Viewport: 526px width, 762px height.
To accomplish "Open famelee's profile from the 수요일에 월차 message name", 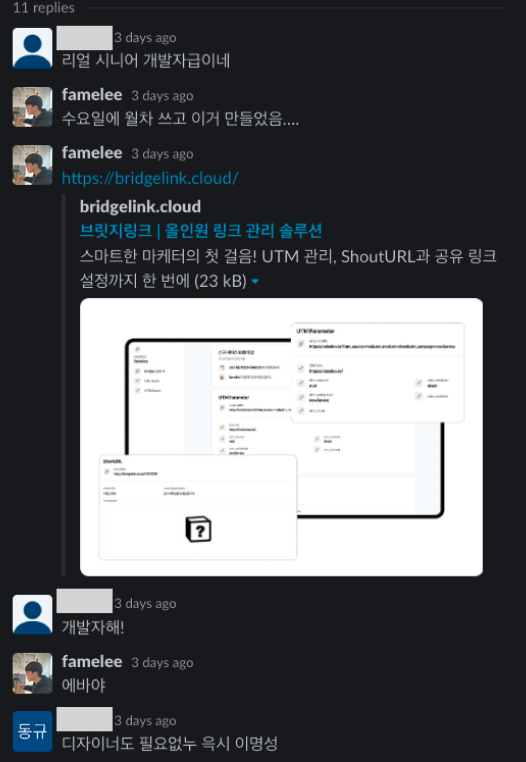I will pyautogui.click(x=92, y=95).
